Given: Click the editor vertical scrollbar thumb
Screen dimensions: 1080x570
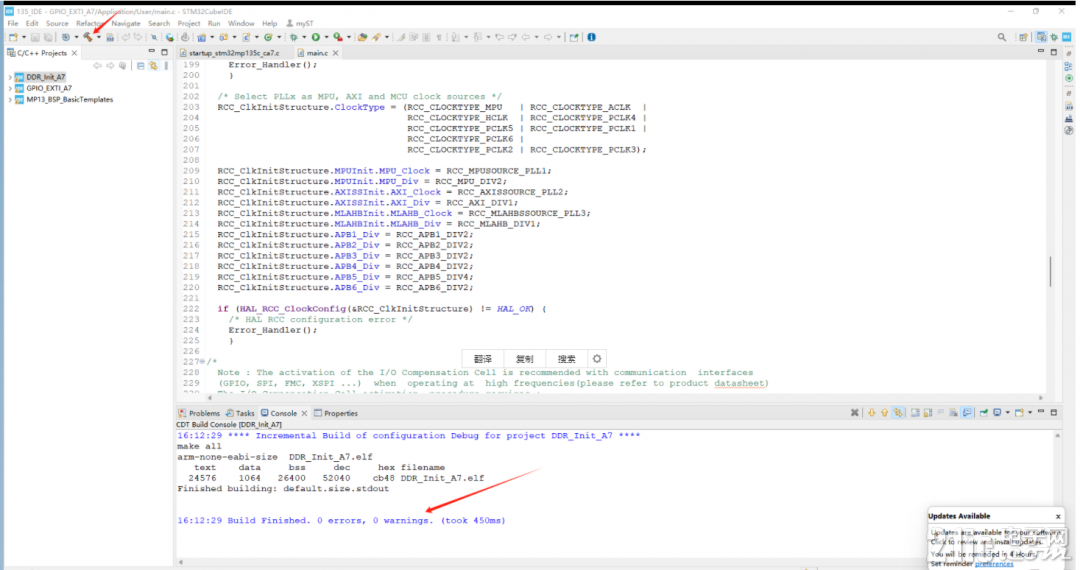Looking at the screenshot, I should (1050, 271).
